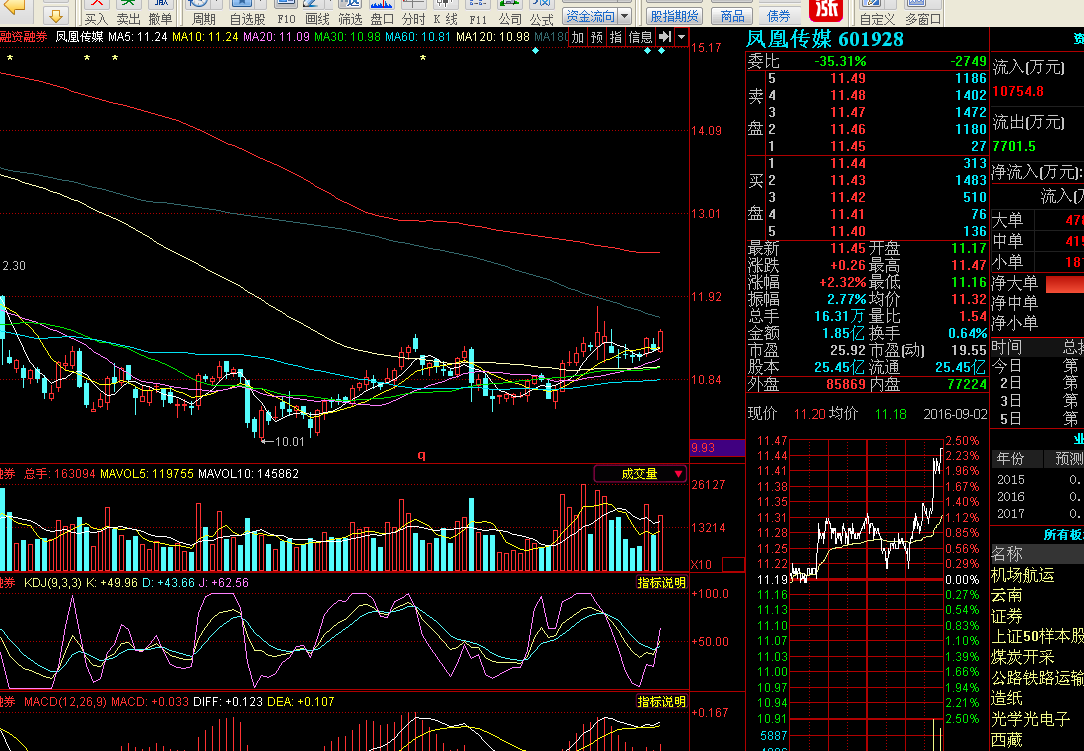Click the 预 button in chart header

(x=597, y=37)
